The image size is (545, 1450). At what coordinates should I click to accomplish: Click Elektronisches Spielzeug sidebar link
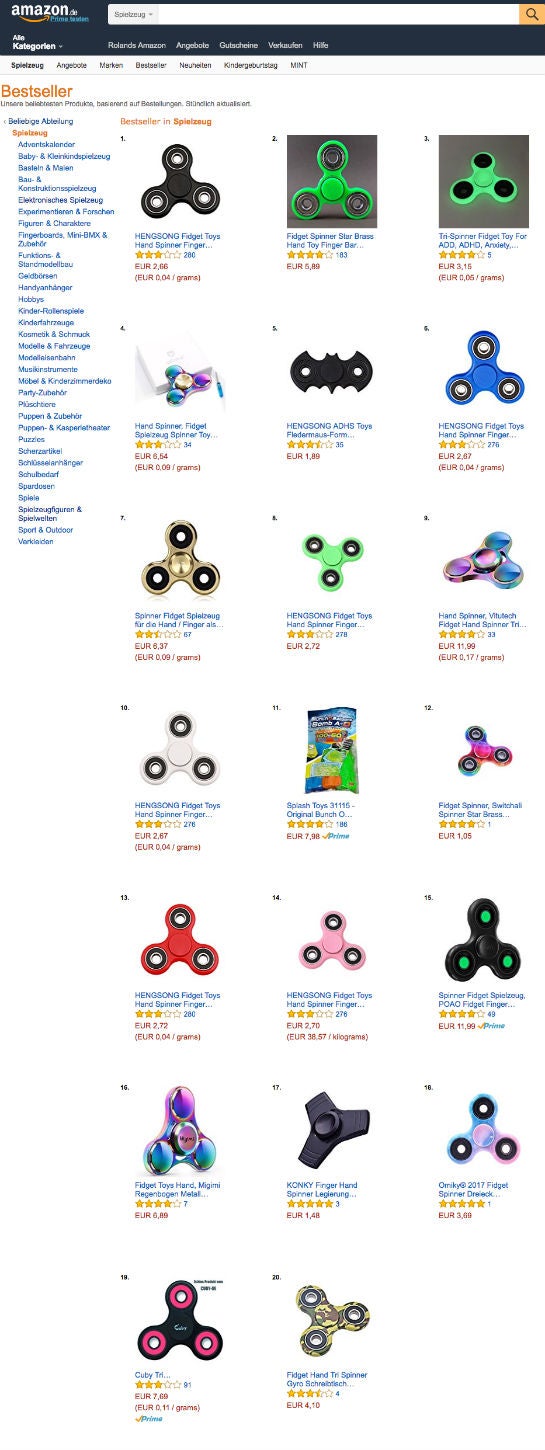coord(60,200)
